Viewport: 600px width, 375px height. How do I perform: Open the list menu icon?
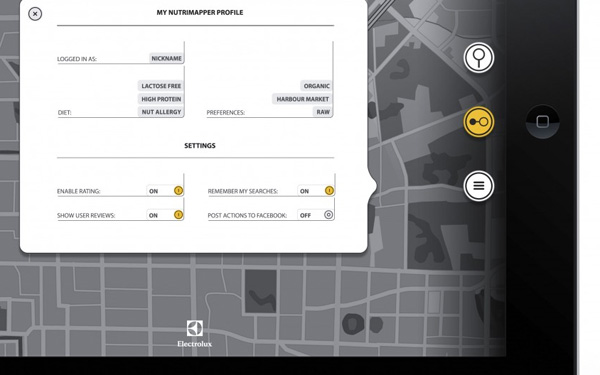[478, 186]
